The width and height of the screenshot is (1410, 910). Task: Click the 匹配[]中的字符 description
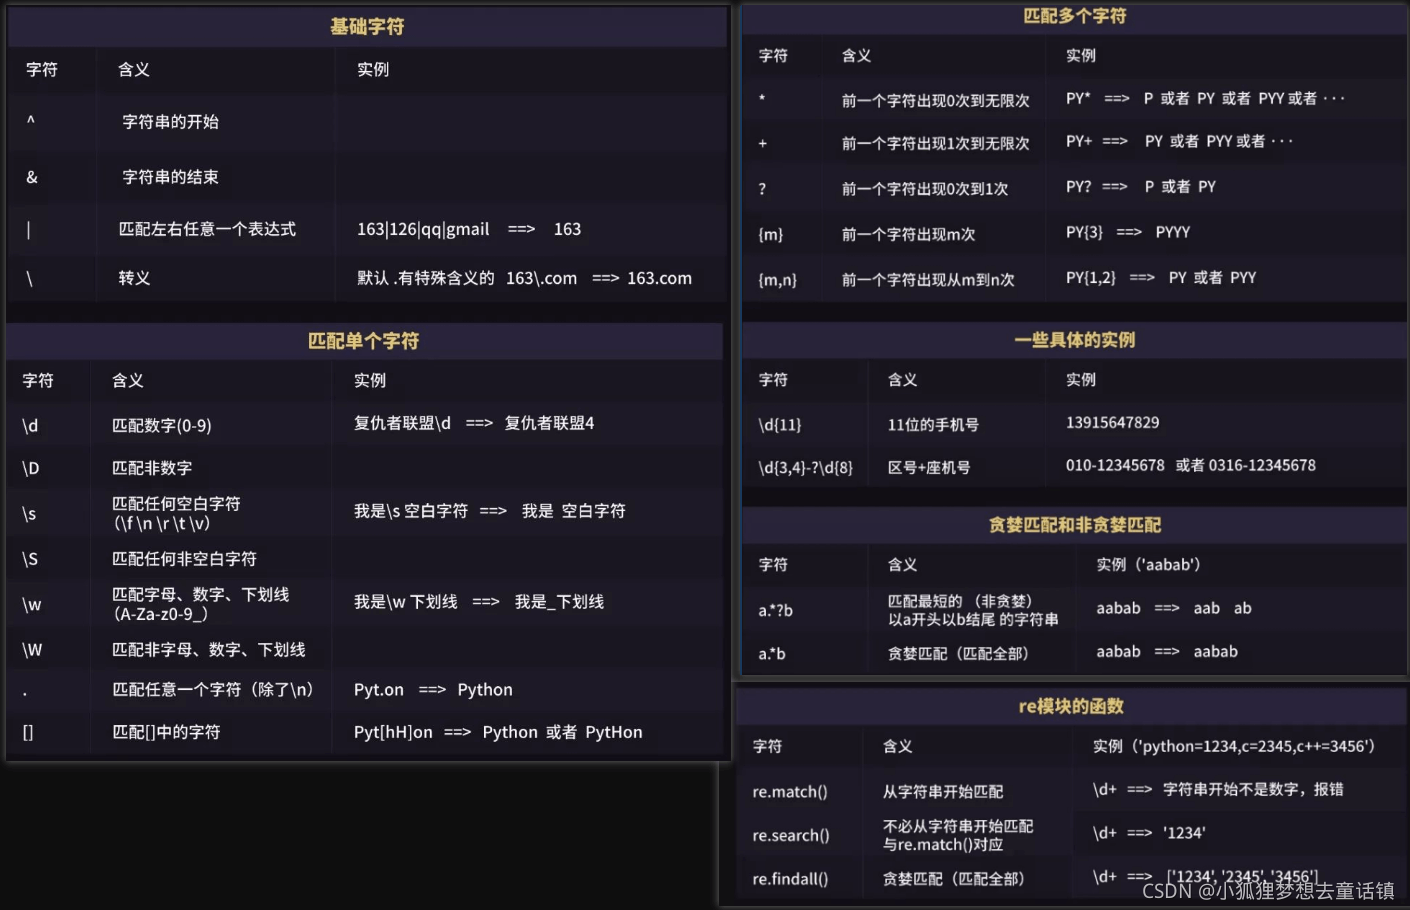(x=166, y=732)
